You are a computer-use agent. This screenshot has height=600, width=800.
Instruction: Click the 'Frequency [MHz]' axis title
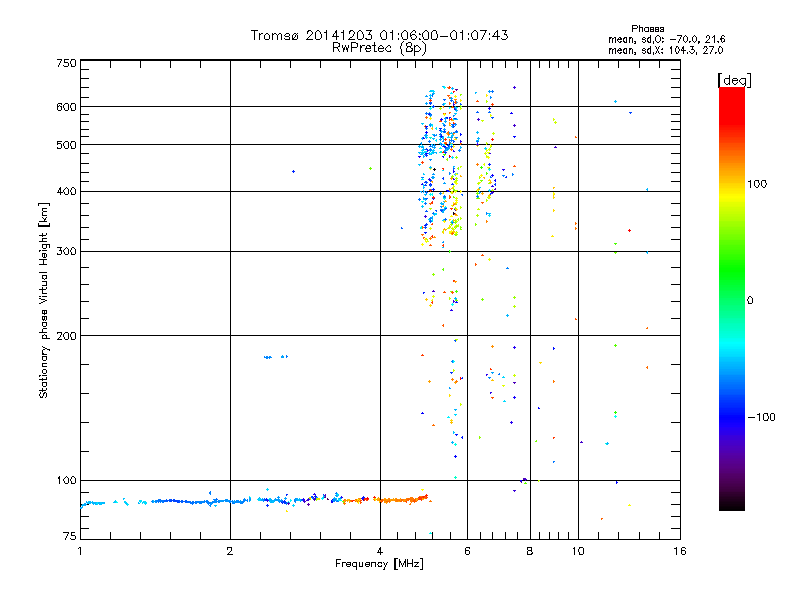click(379, 564)
